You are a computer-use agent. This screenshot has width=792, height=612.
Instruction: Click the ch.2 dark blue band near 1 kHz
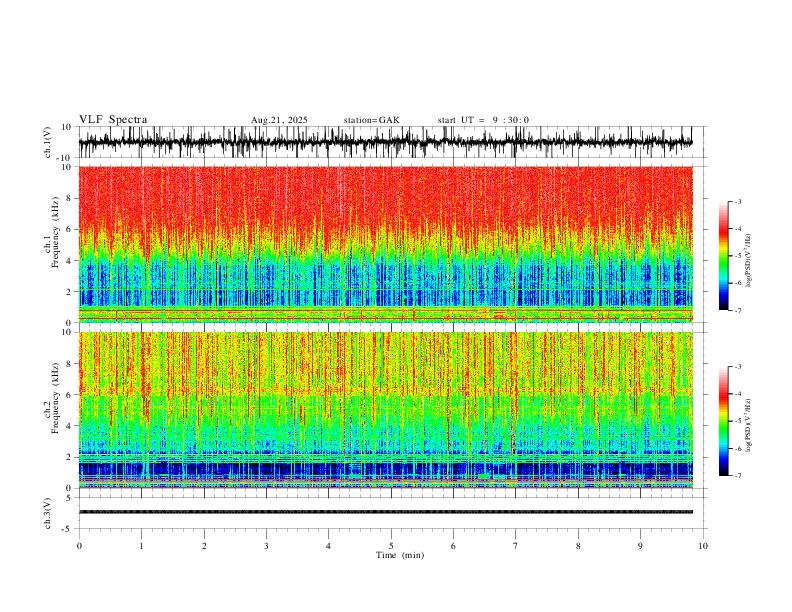pos(385,469)
